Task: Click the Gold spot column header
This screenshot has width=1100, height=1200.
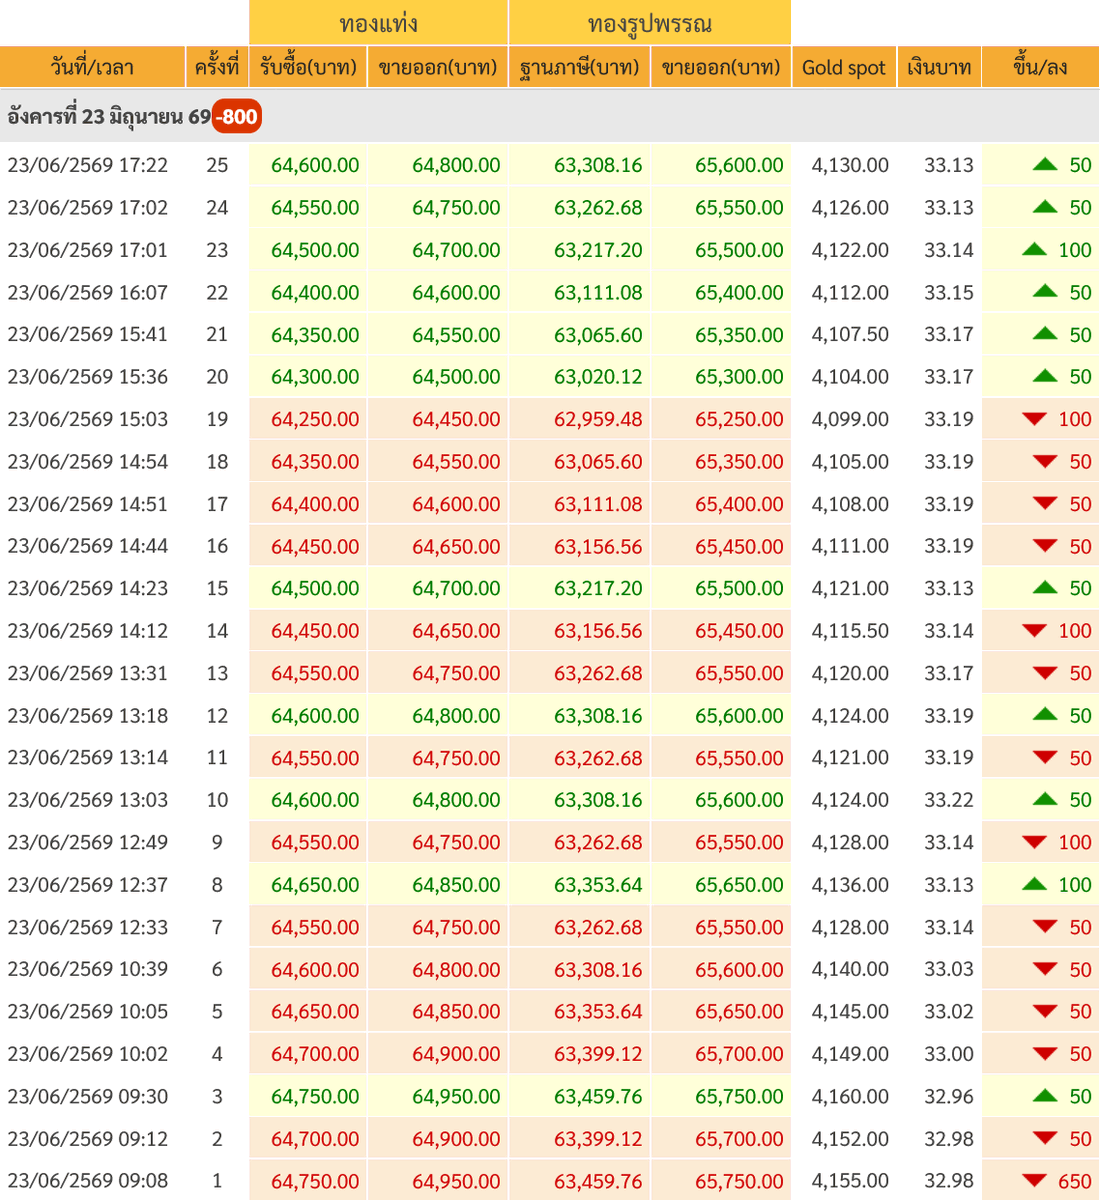Action: coord(844,67)
